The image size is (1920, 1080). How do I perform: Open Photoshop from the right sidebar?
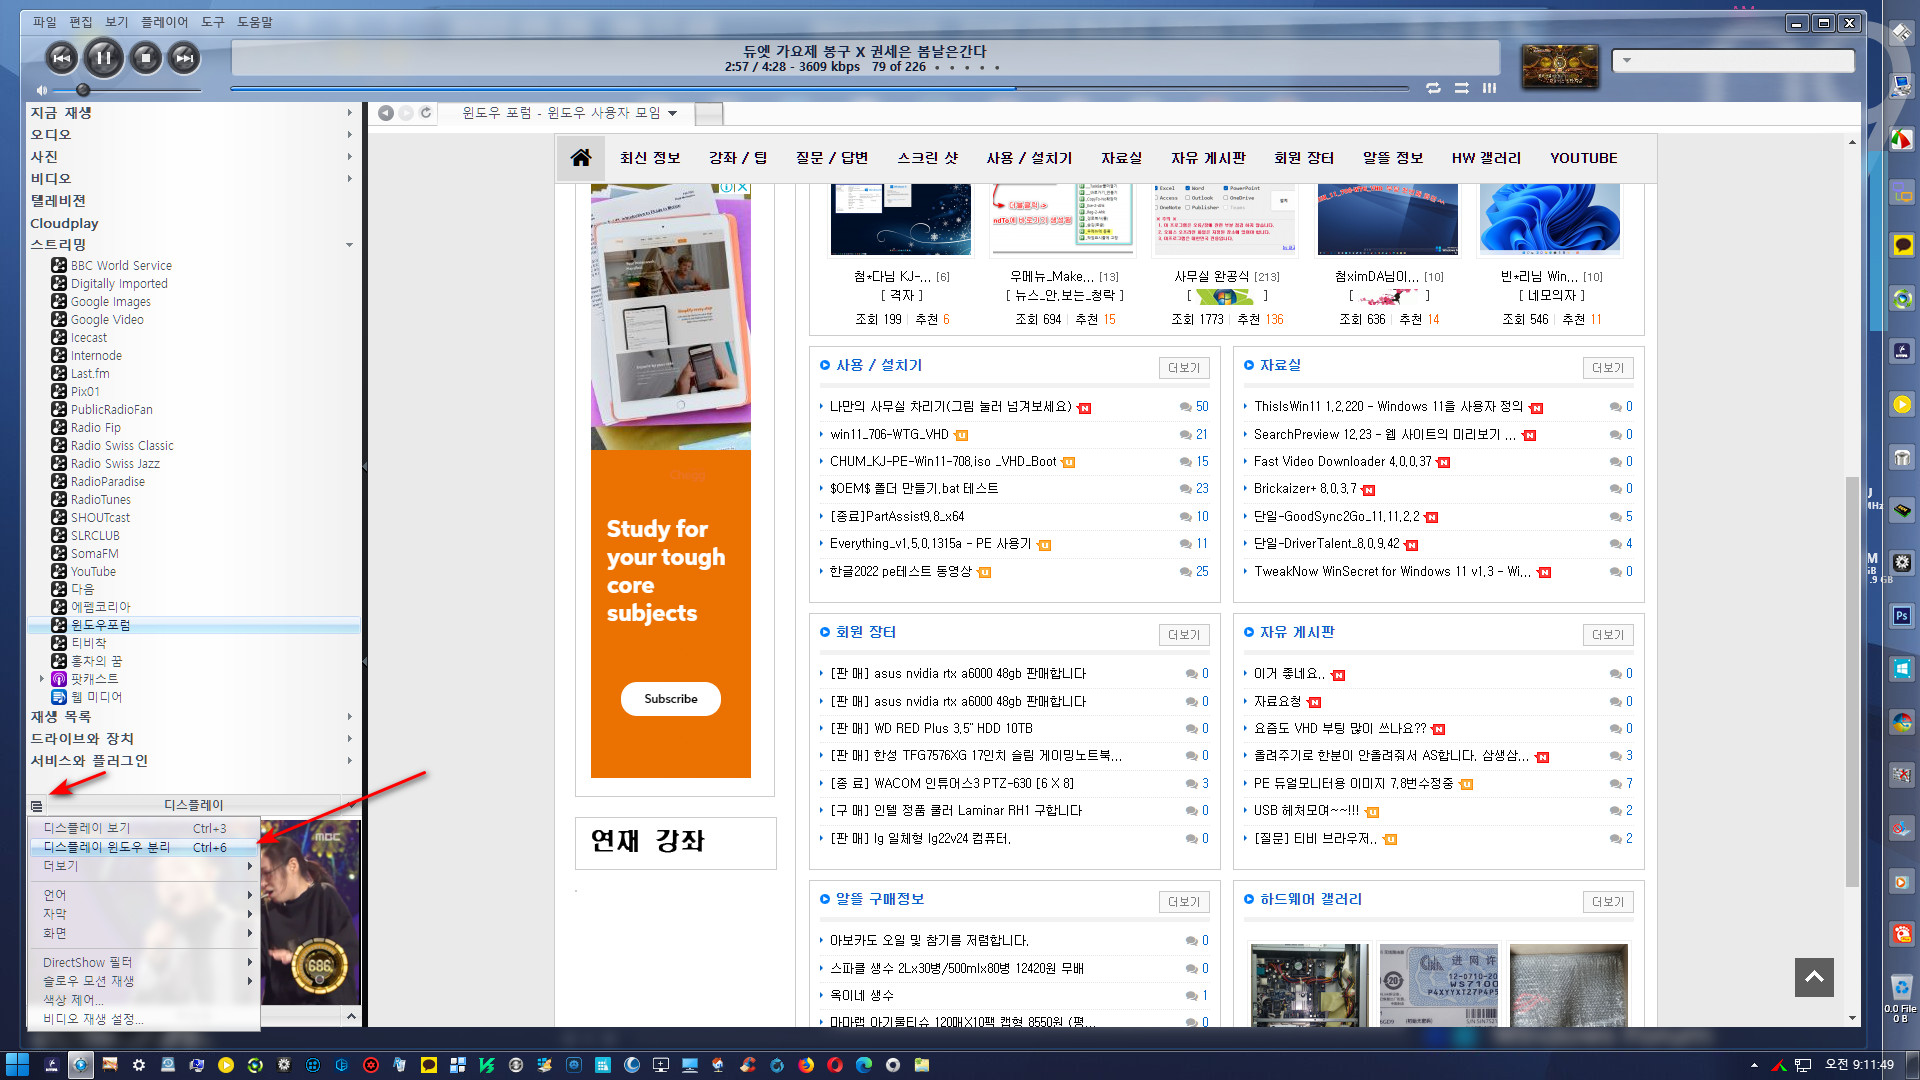click(1901, 616)
